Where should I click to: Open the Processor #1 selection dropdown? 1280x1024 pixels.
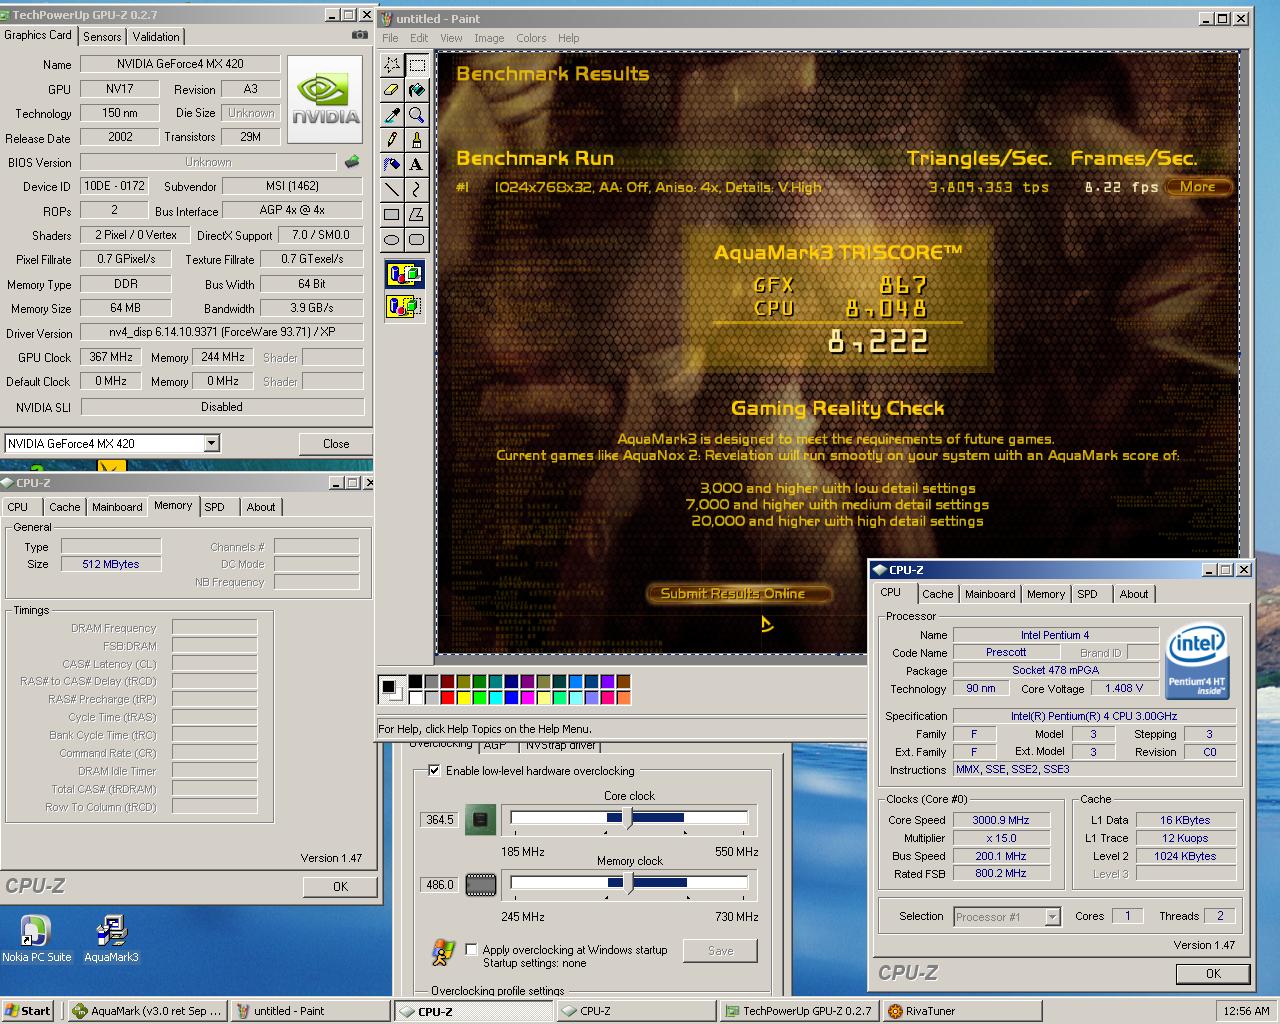pyautogui.click(x=1052, y=916)
